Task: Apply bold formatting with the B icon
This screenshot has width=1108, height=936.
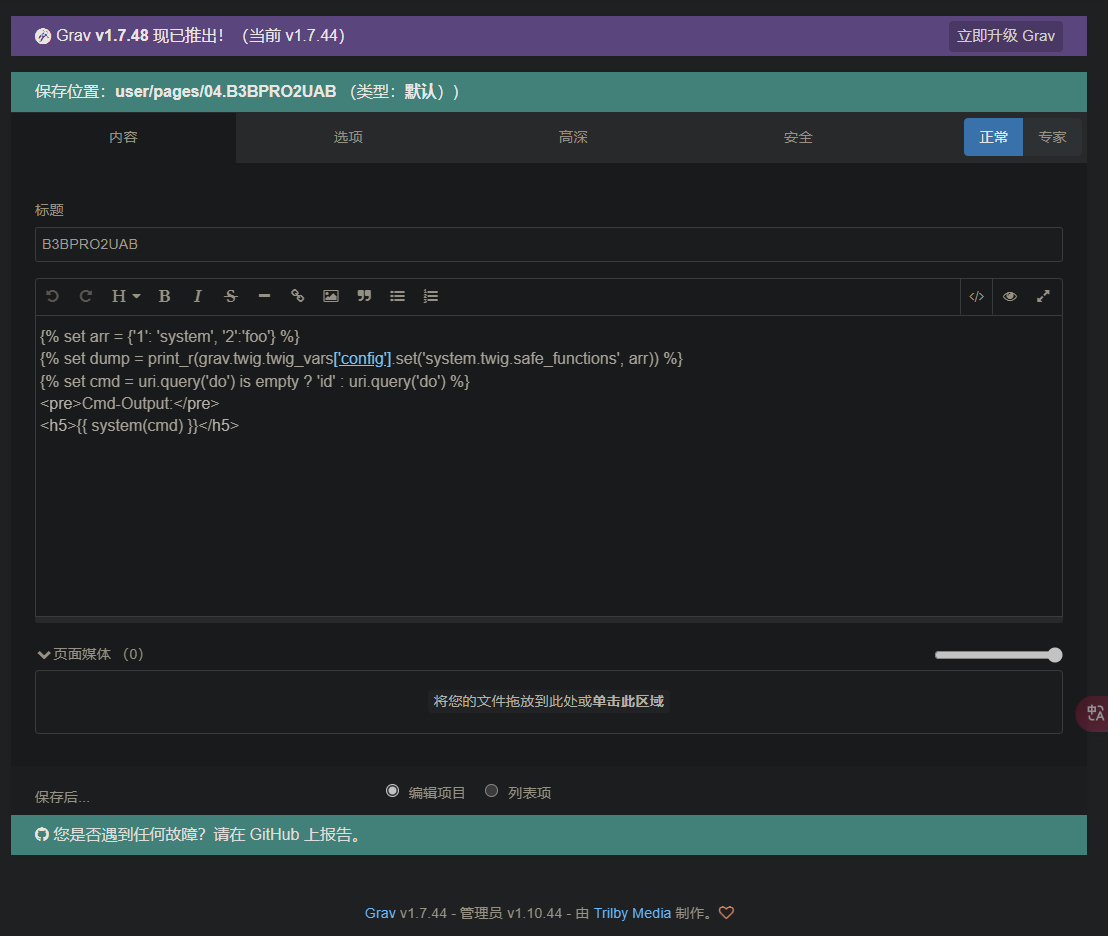Action: click(x=165, y=296)
